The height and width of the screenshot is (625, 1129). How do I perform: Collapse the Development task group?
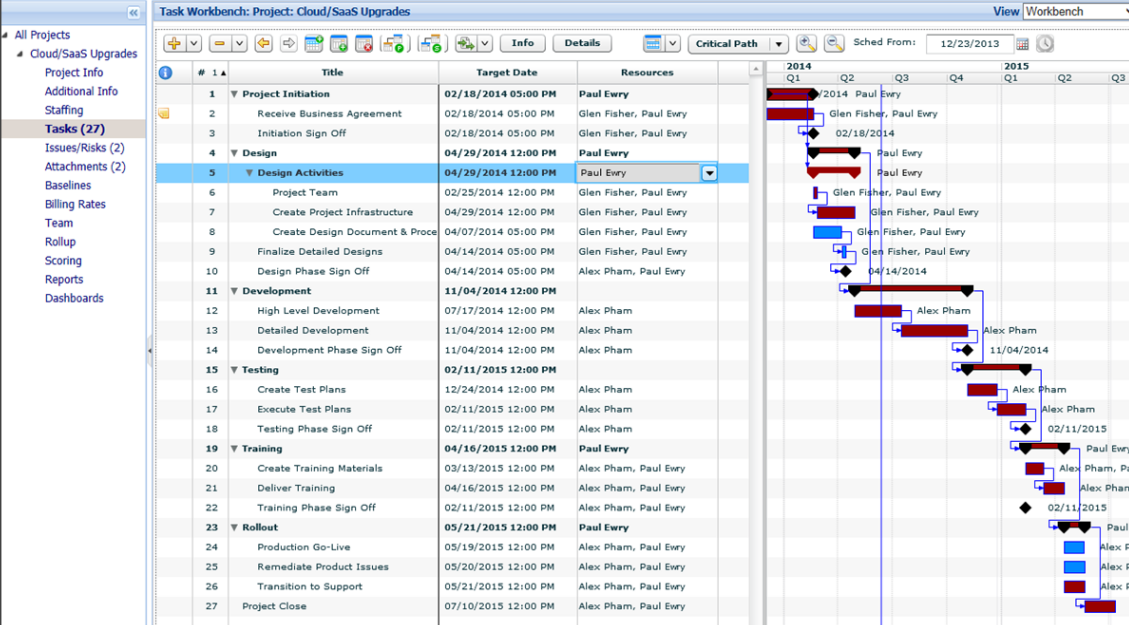234,291
